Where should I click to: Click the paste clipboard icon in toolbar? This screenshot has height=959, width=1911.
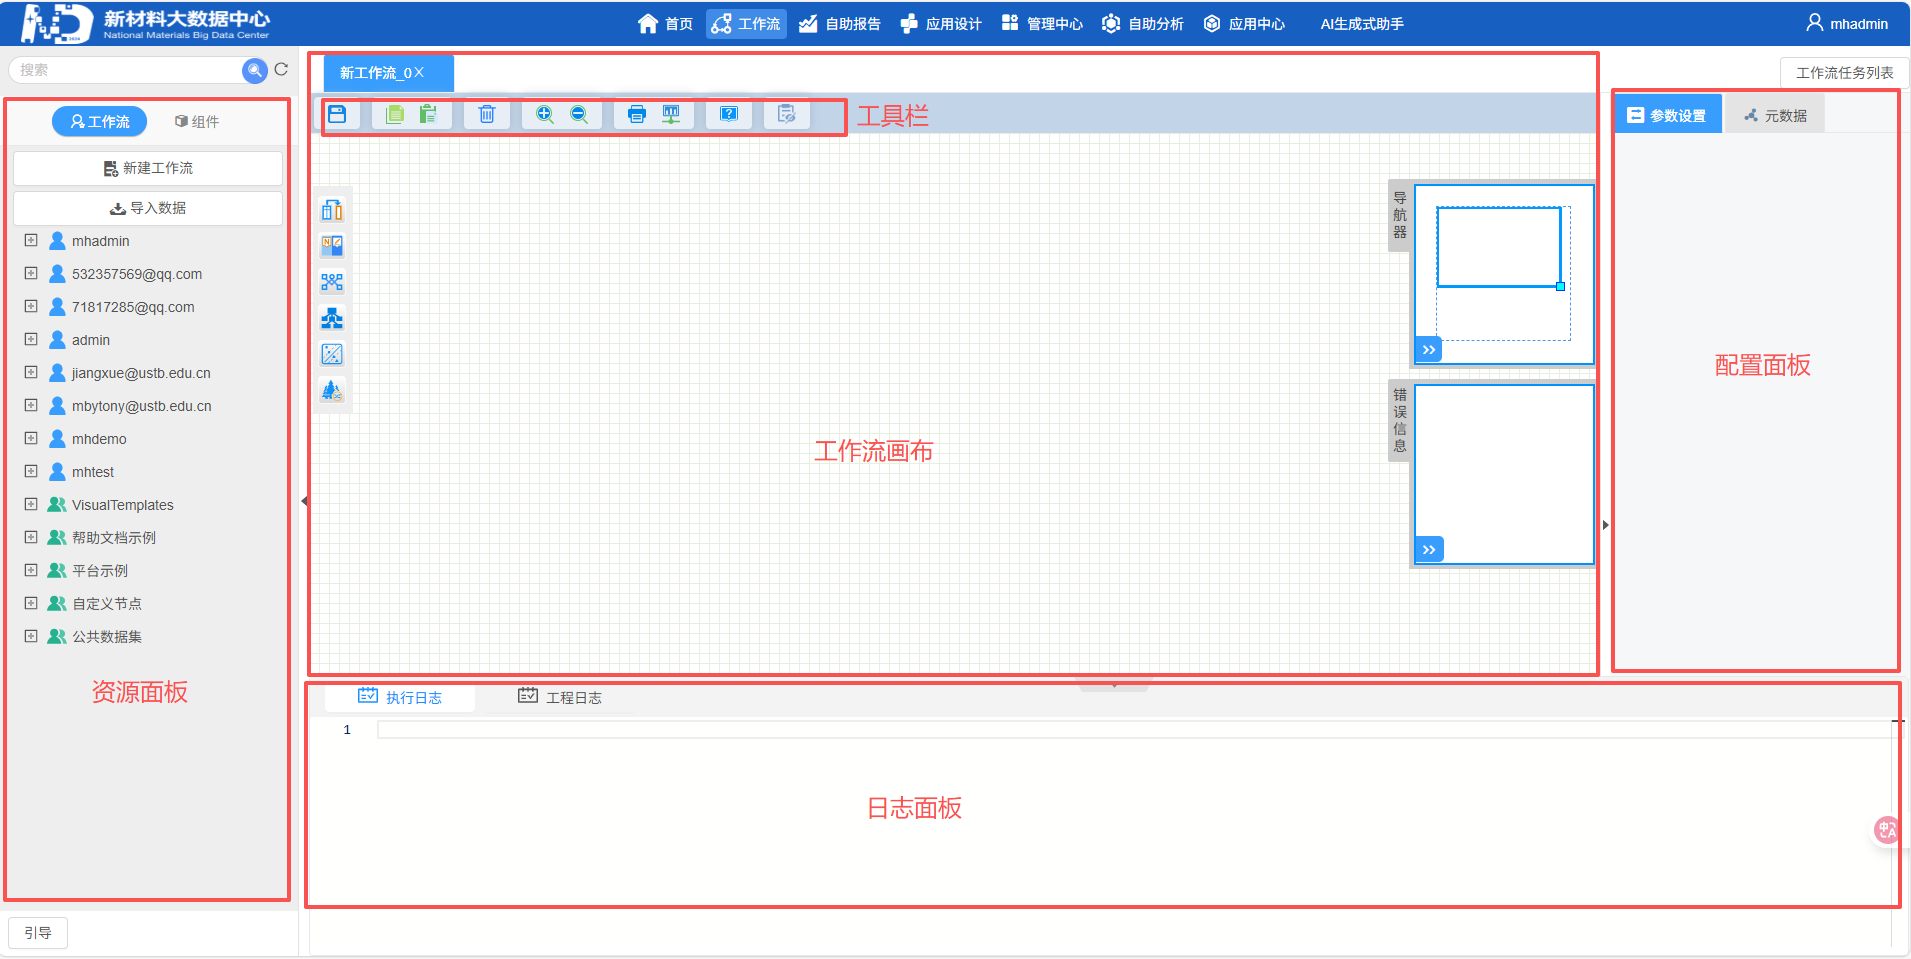coord(428,114)
